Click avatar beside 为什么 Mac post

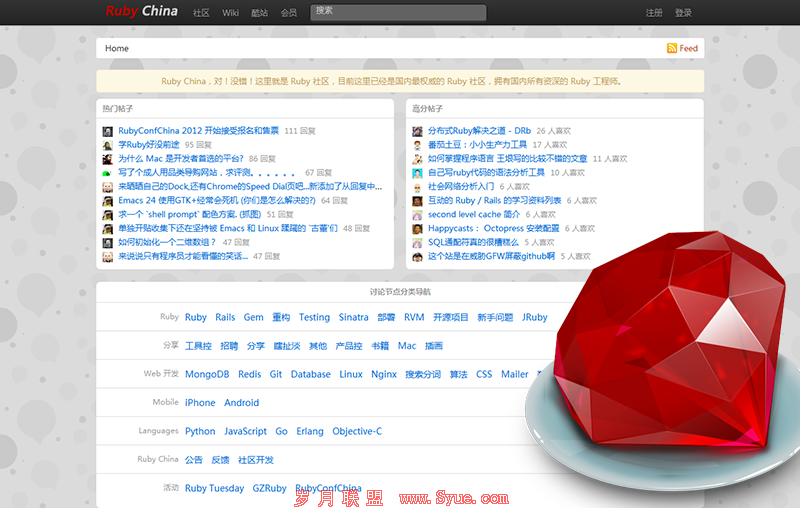[107, 159]
